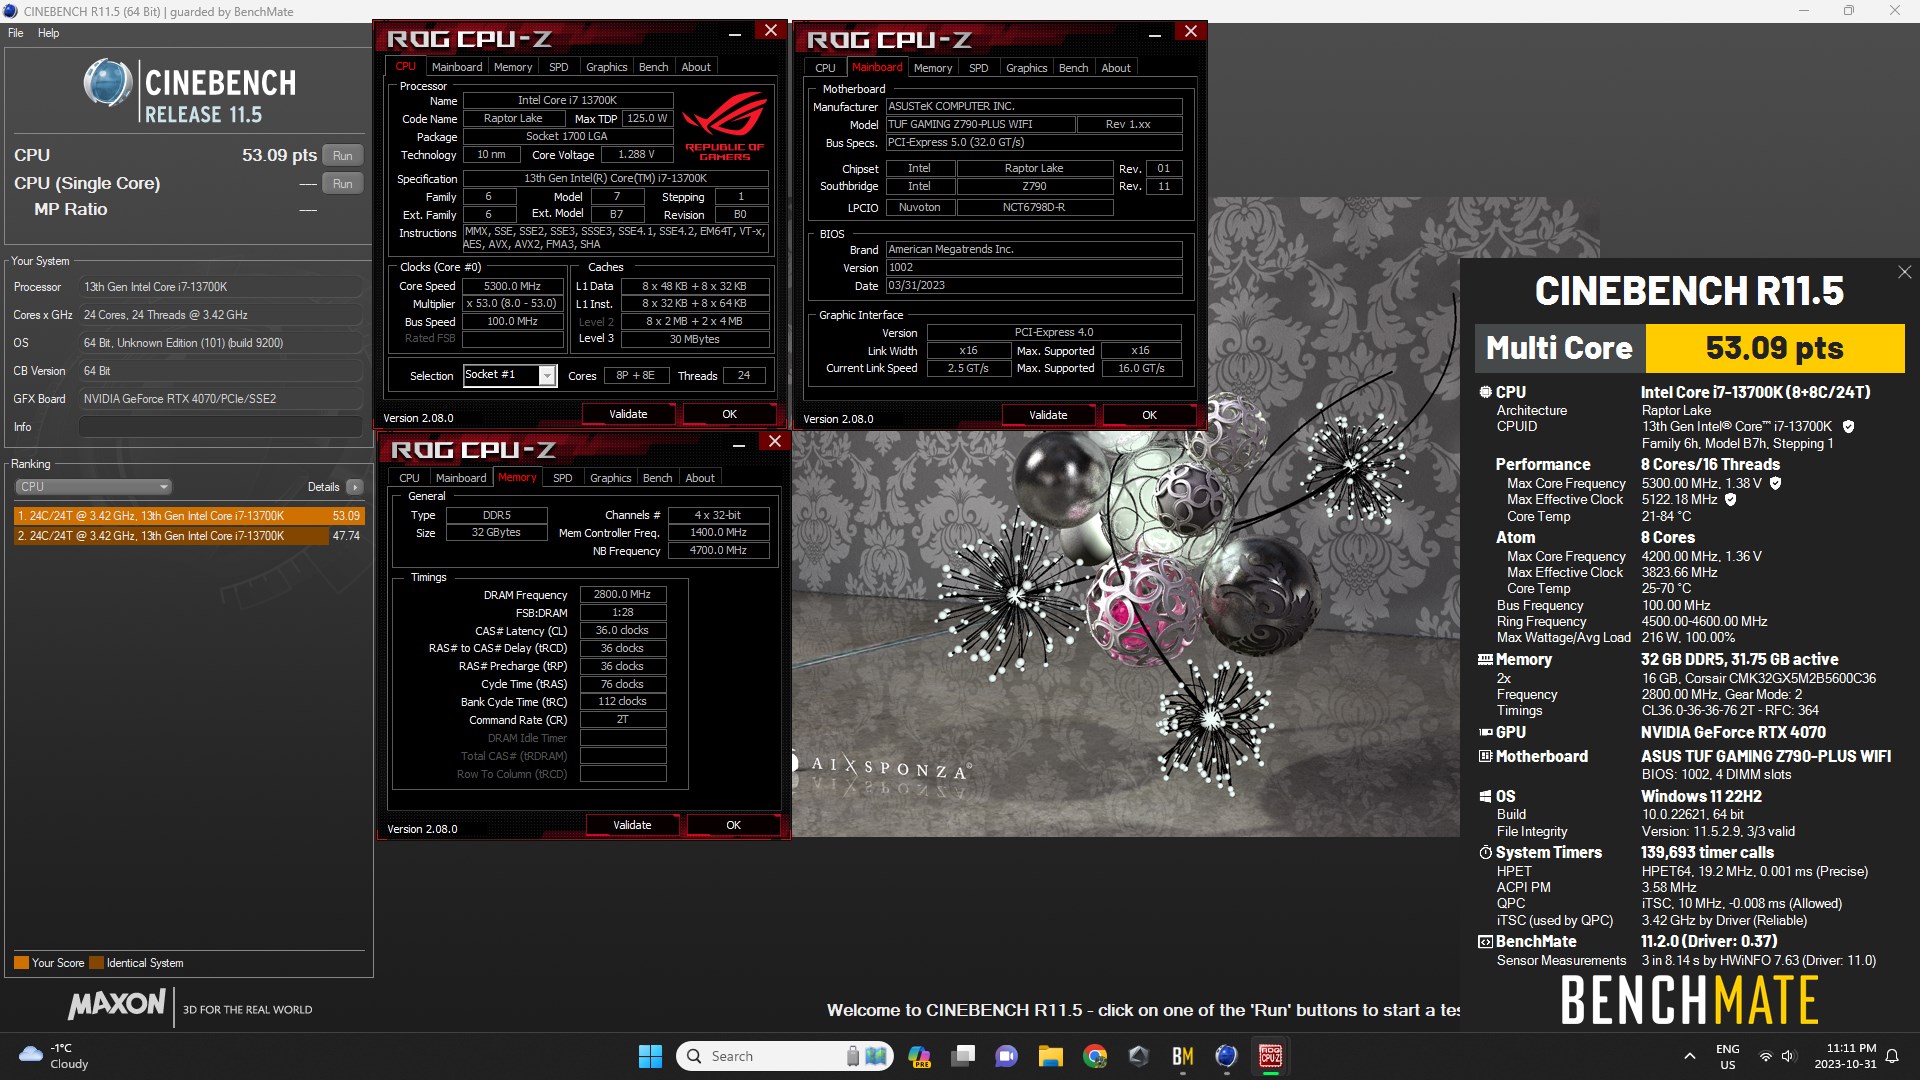Select Bench tab in Memory CPU-Z window
1920x1080 pixels.
point(658,478)
